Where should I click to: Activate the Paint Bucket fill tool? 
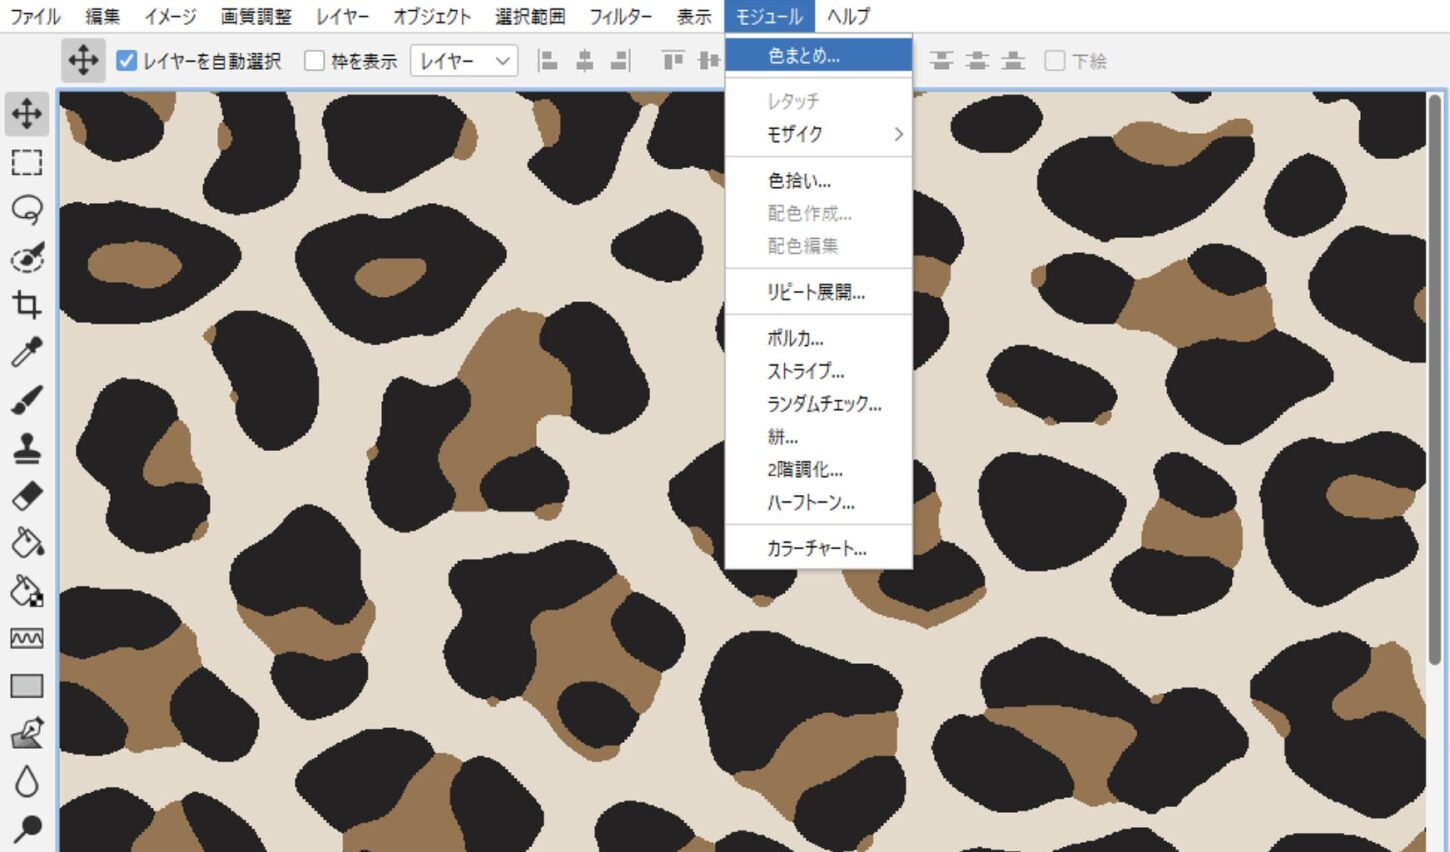(x=27, y=542)
